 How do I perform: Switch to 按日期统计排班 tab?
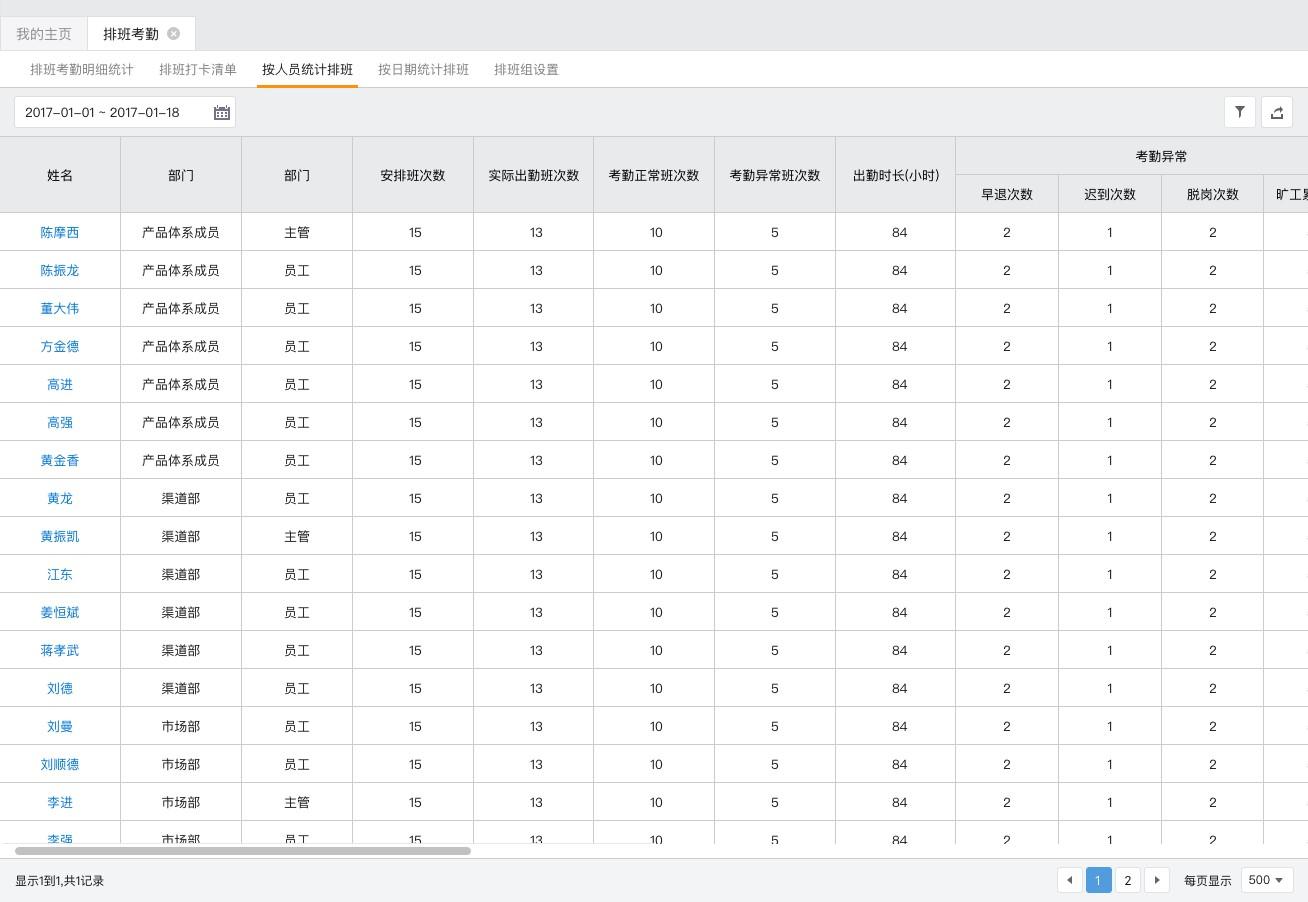coord(423,70)
